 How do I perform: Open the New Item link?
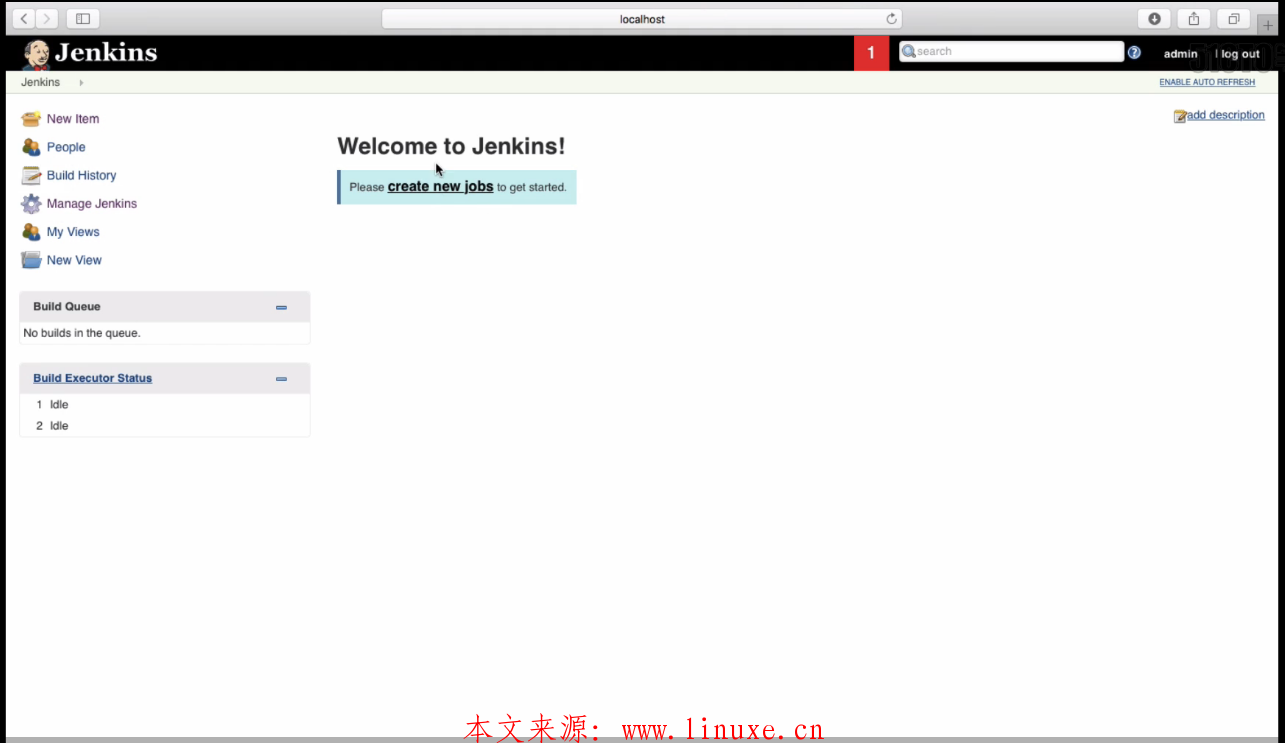click(73, 119)
